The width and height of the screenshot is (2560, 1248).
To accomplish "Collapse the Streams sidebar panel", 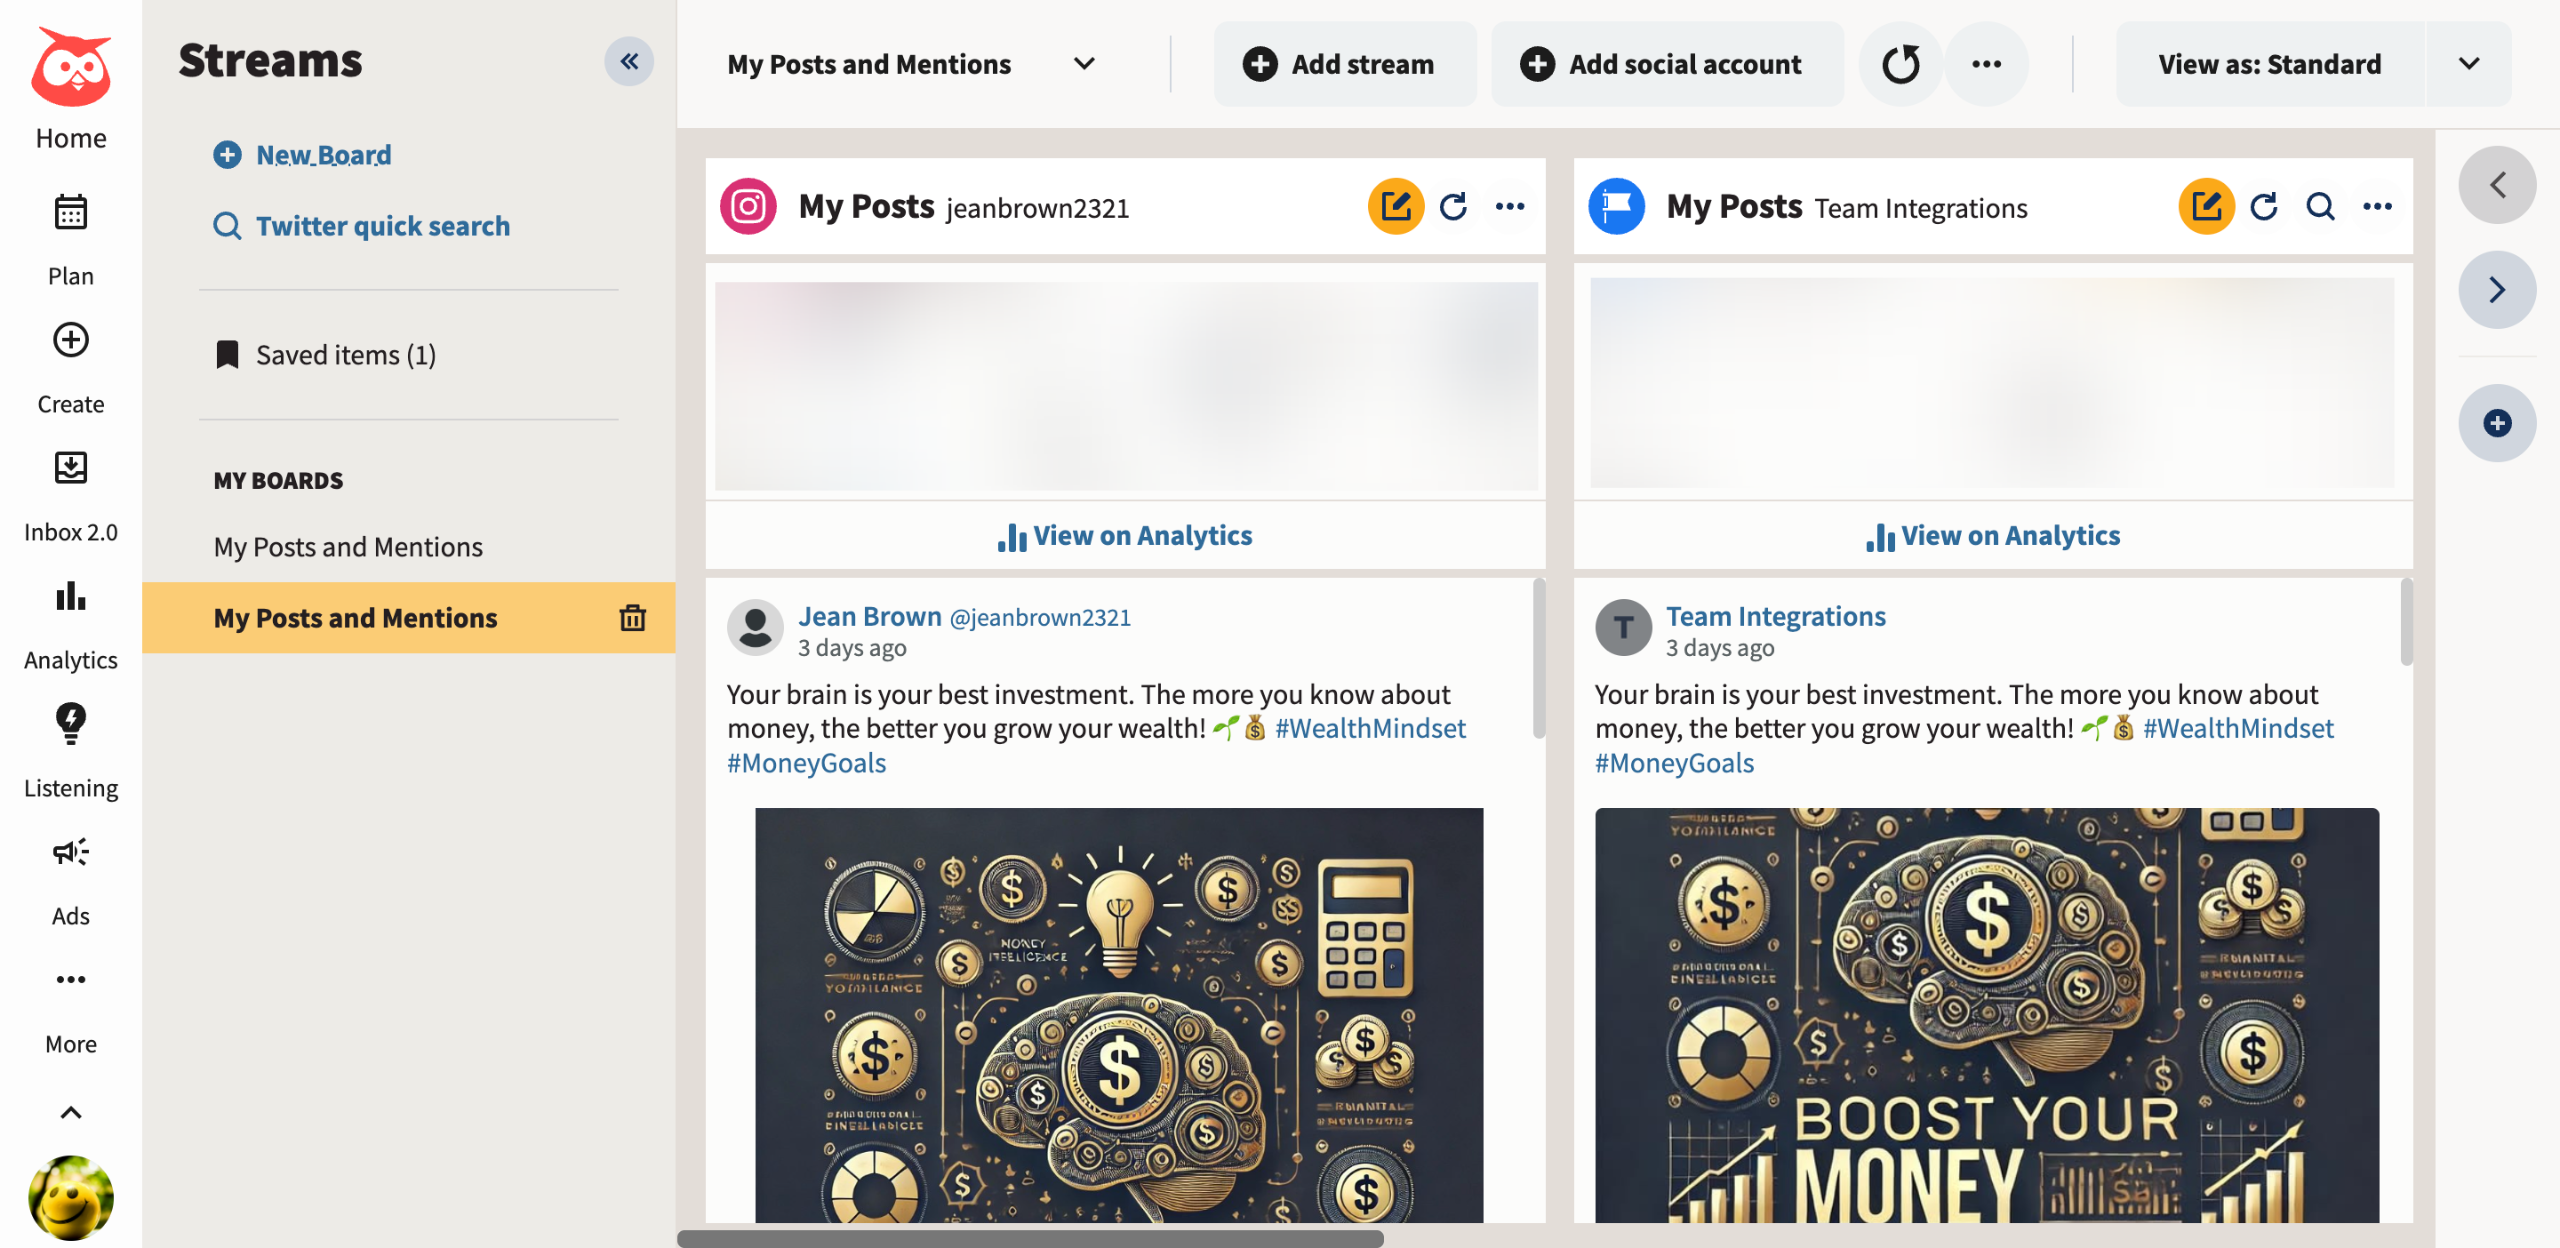I will [629, 62].
